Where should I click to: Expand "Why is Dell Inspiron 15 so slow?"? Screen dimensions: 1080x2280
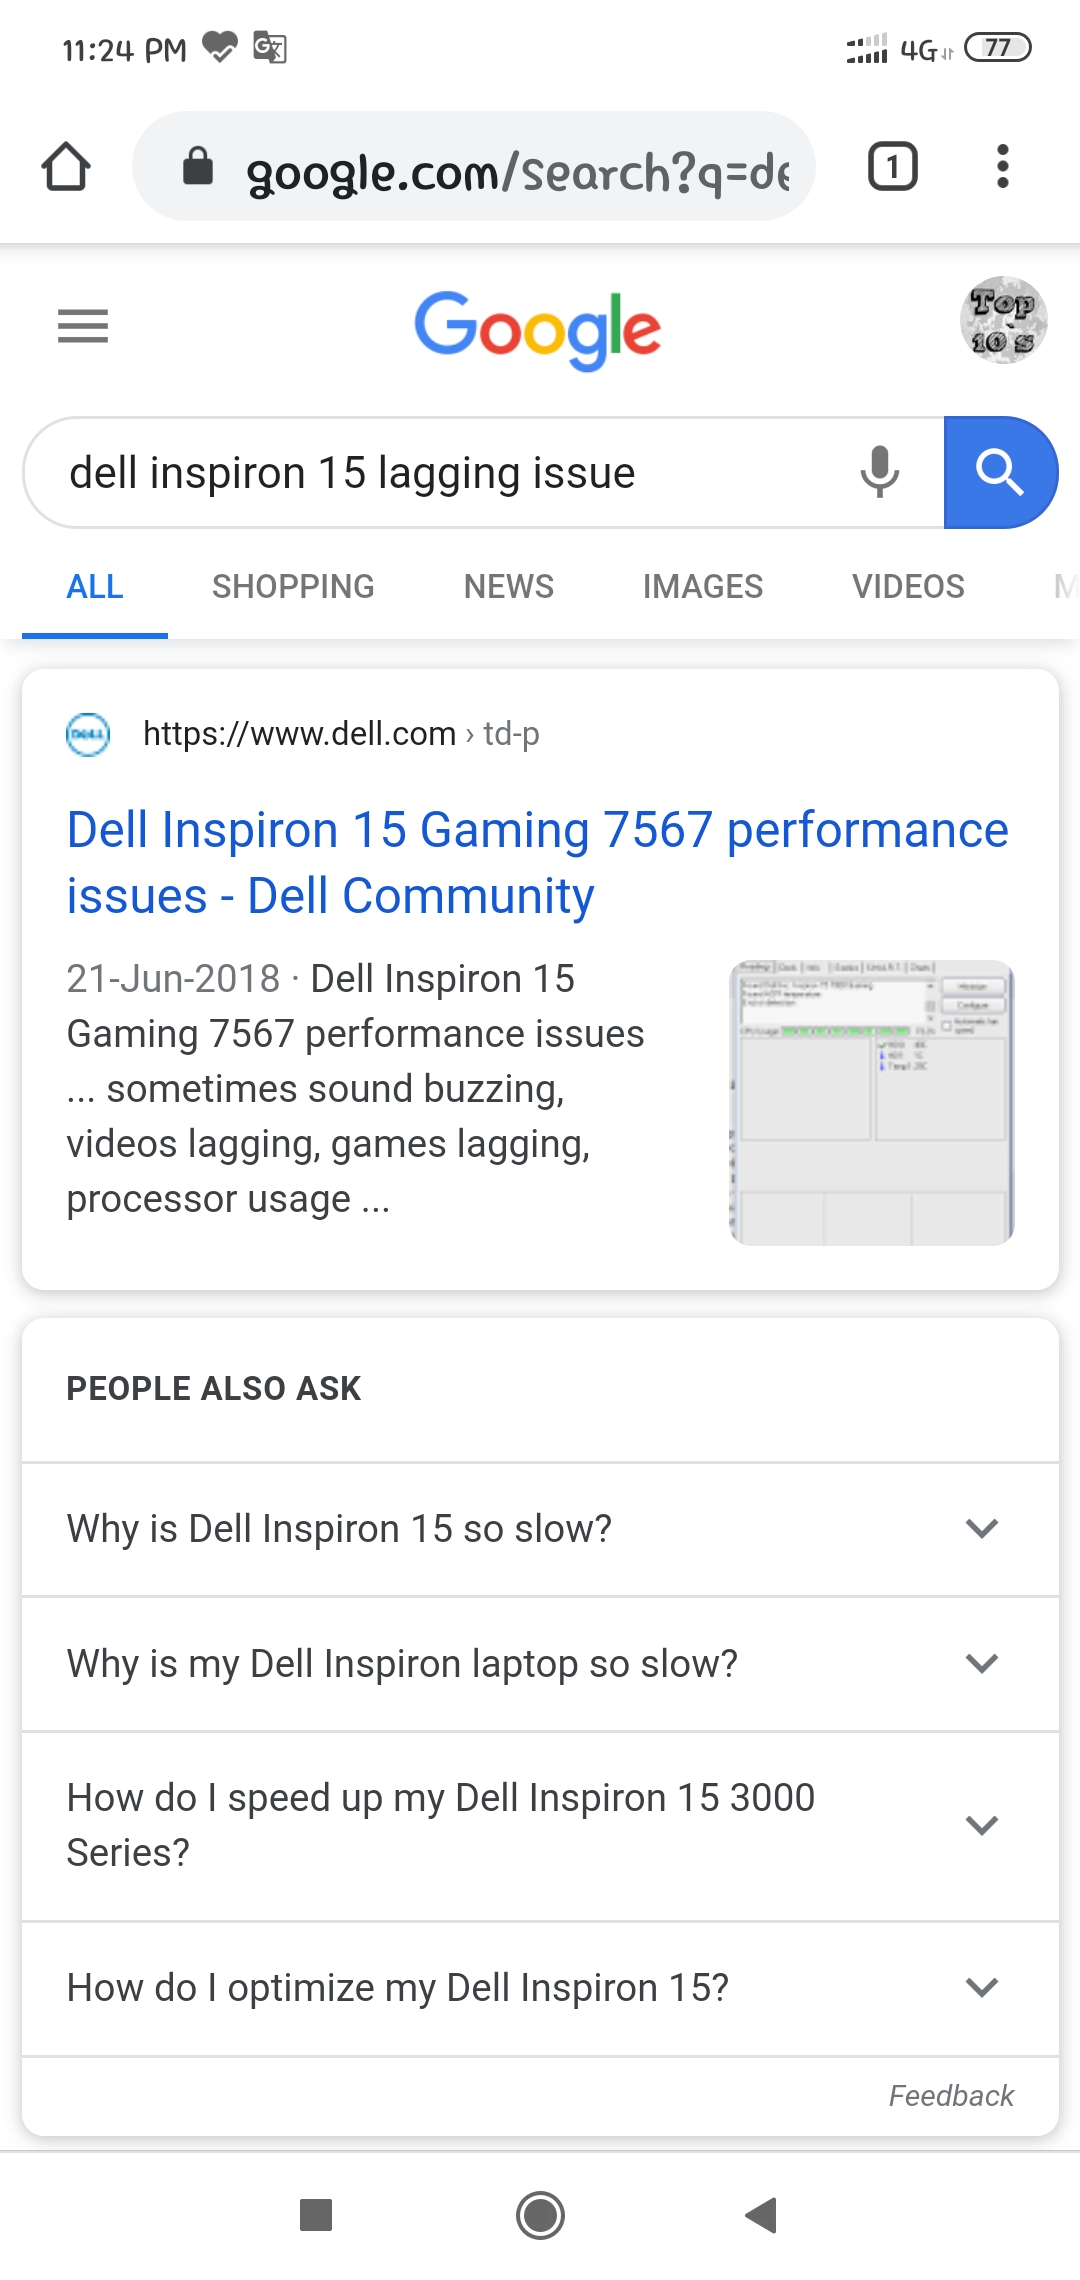tap(540, 1529)
